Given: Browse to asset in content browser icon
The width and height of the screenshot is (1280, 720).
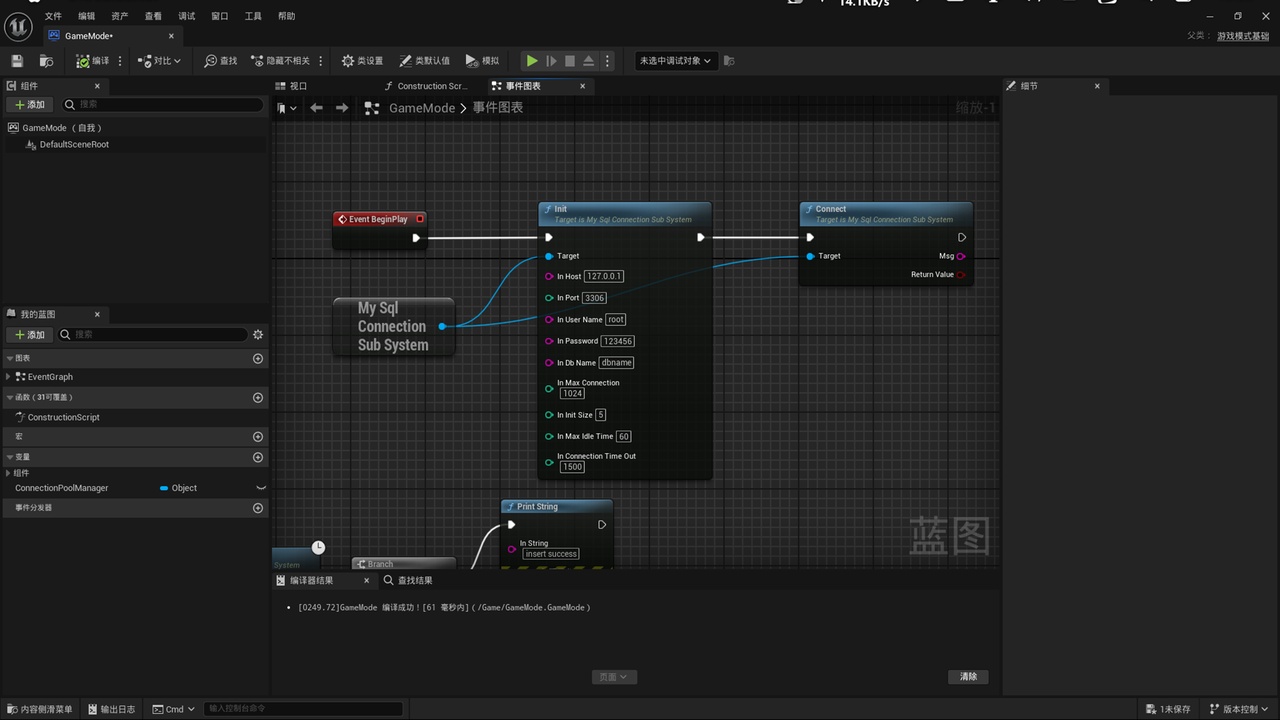Looking at the screenshot, I should [x=46, y=61].
